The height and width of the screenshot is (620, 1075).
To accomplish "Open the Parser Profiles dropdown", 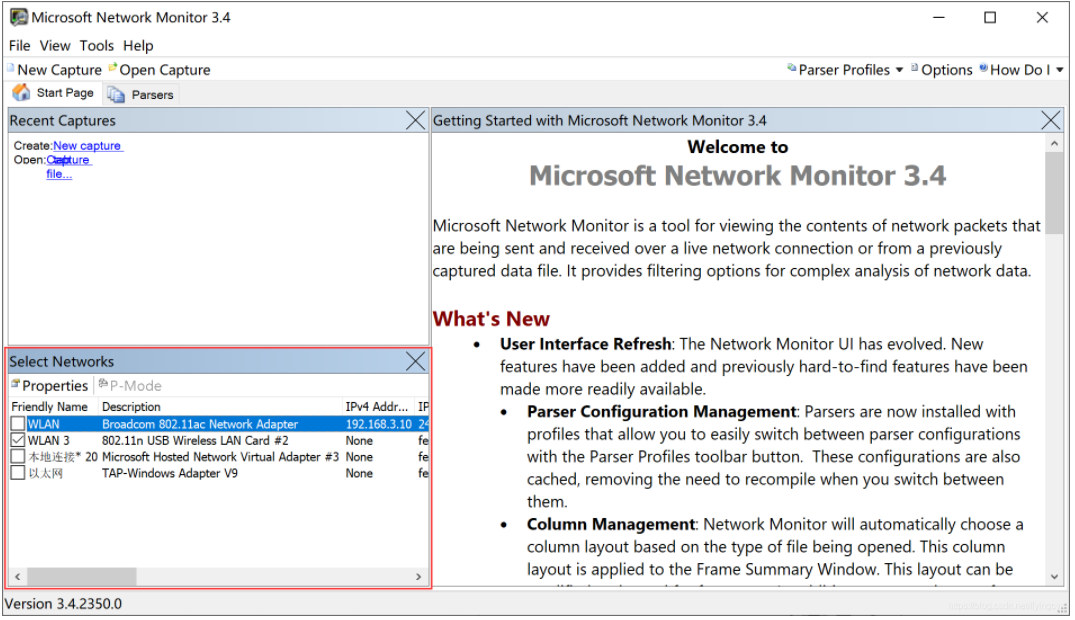I will (845, 70).
